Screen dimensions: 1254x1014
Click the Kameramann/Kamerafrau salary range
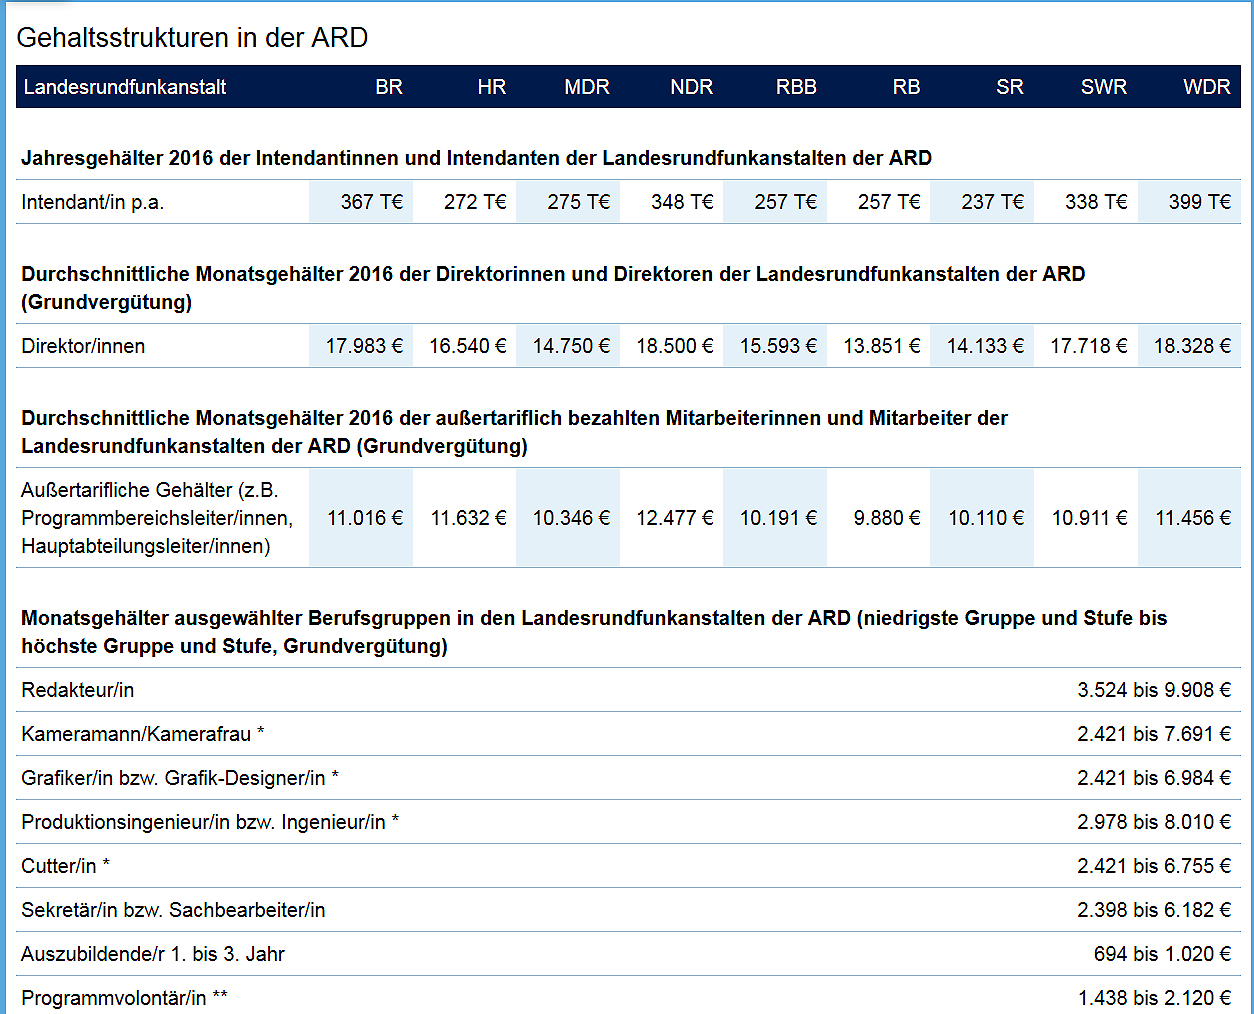coord(1153,734)
